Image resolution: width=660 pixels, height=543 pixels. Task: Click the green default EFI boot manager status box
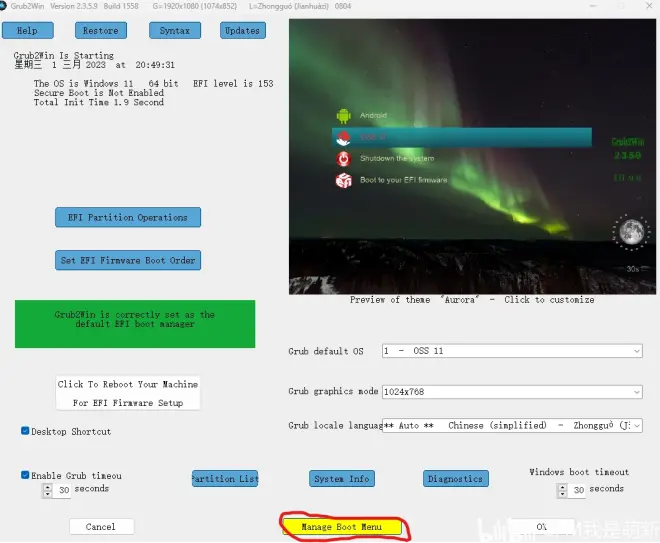(x=135, y=324)
